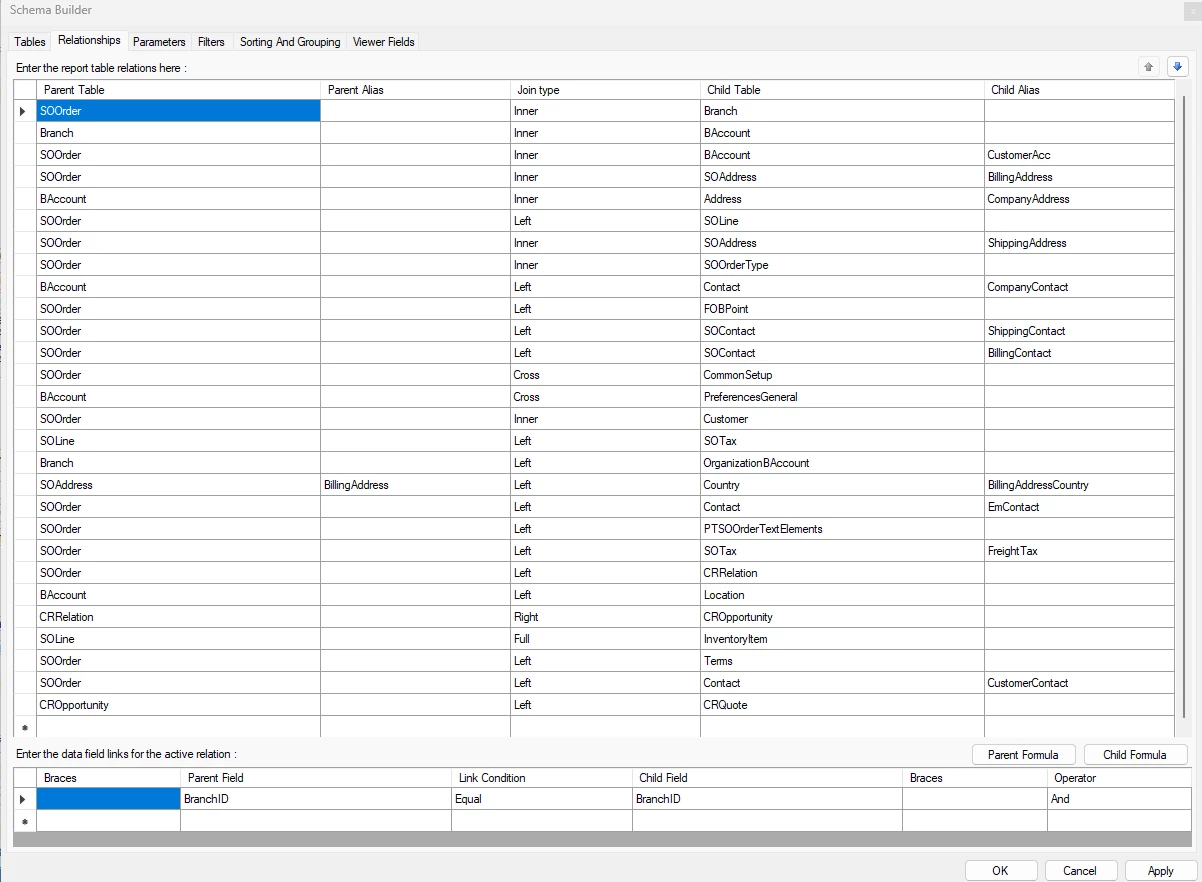Screen dimensions: 1202x882
Task: Select the ShippingContact child alias cell
Action: point(1079,331)
